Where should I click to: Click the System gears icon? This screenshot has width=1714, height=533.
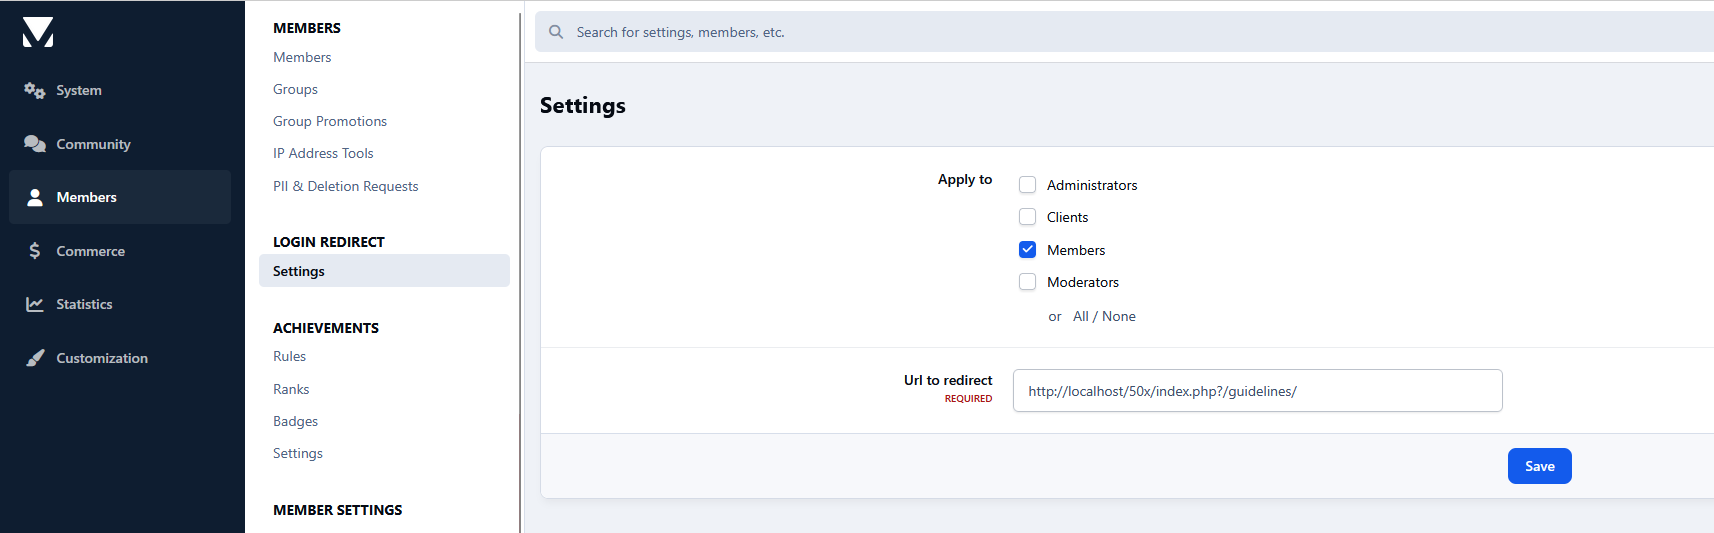pyautogui.click(x=35, y=91)
